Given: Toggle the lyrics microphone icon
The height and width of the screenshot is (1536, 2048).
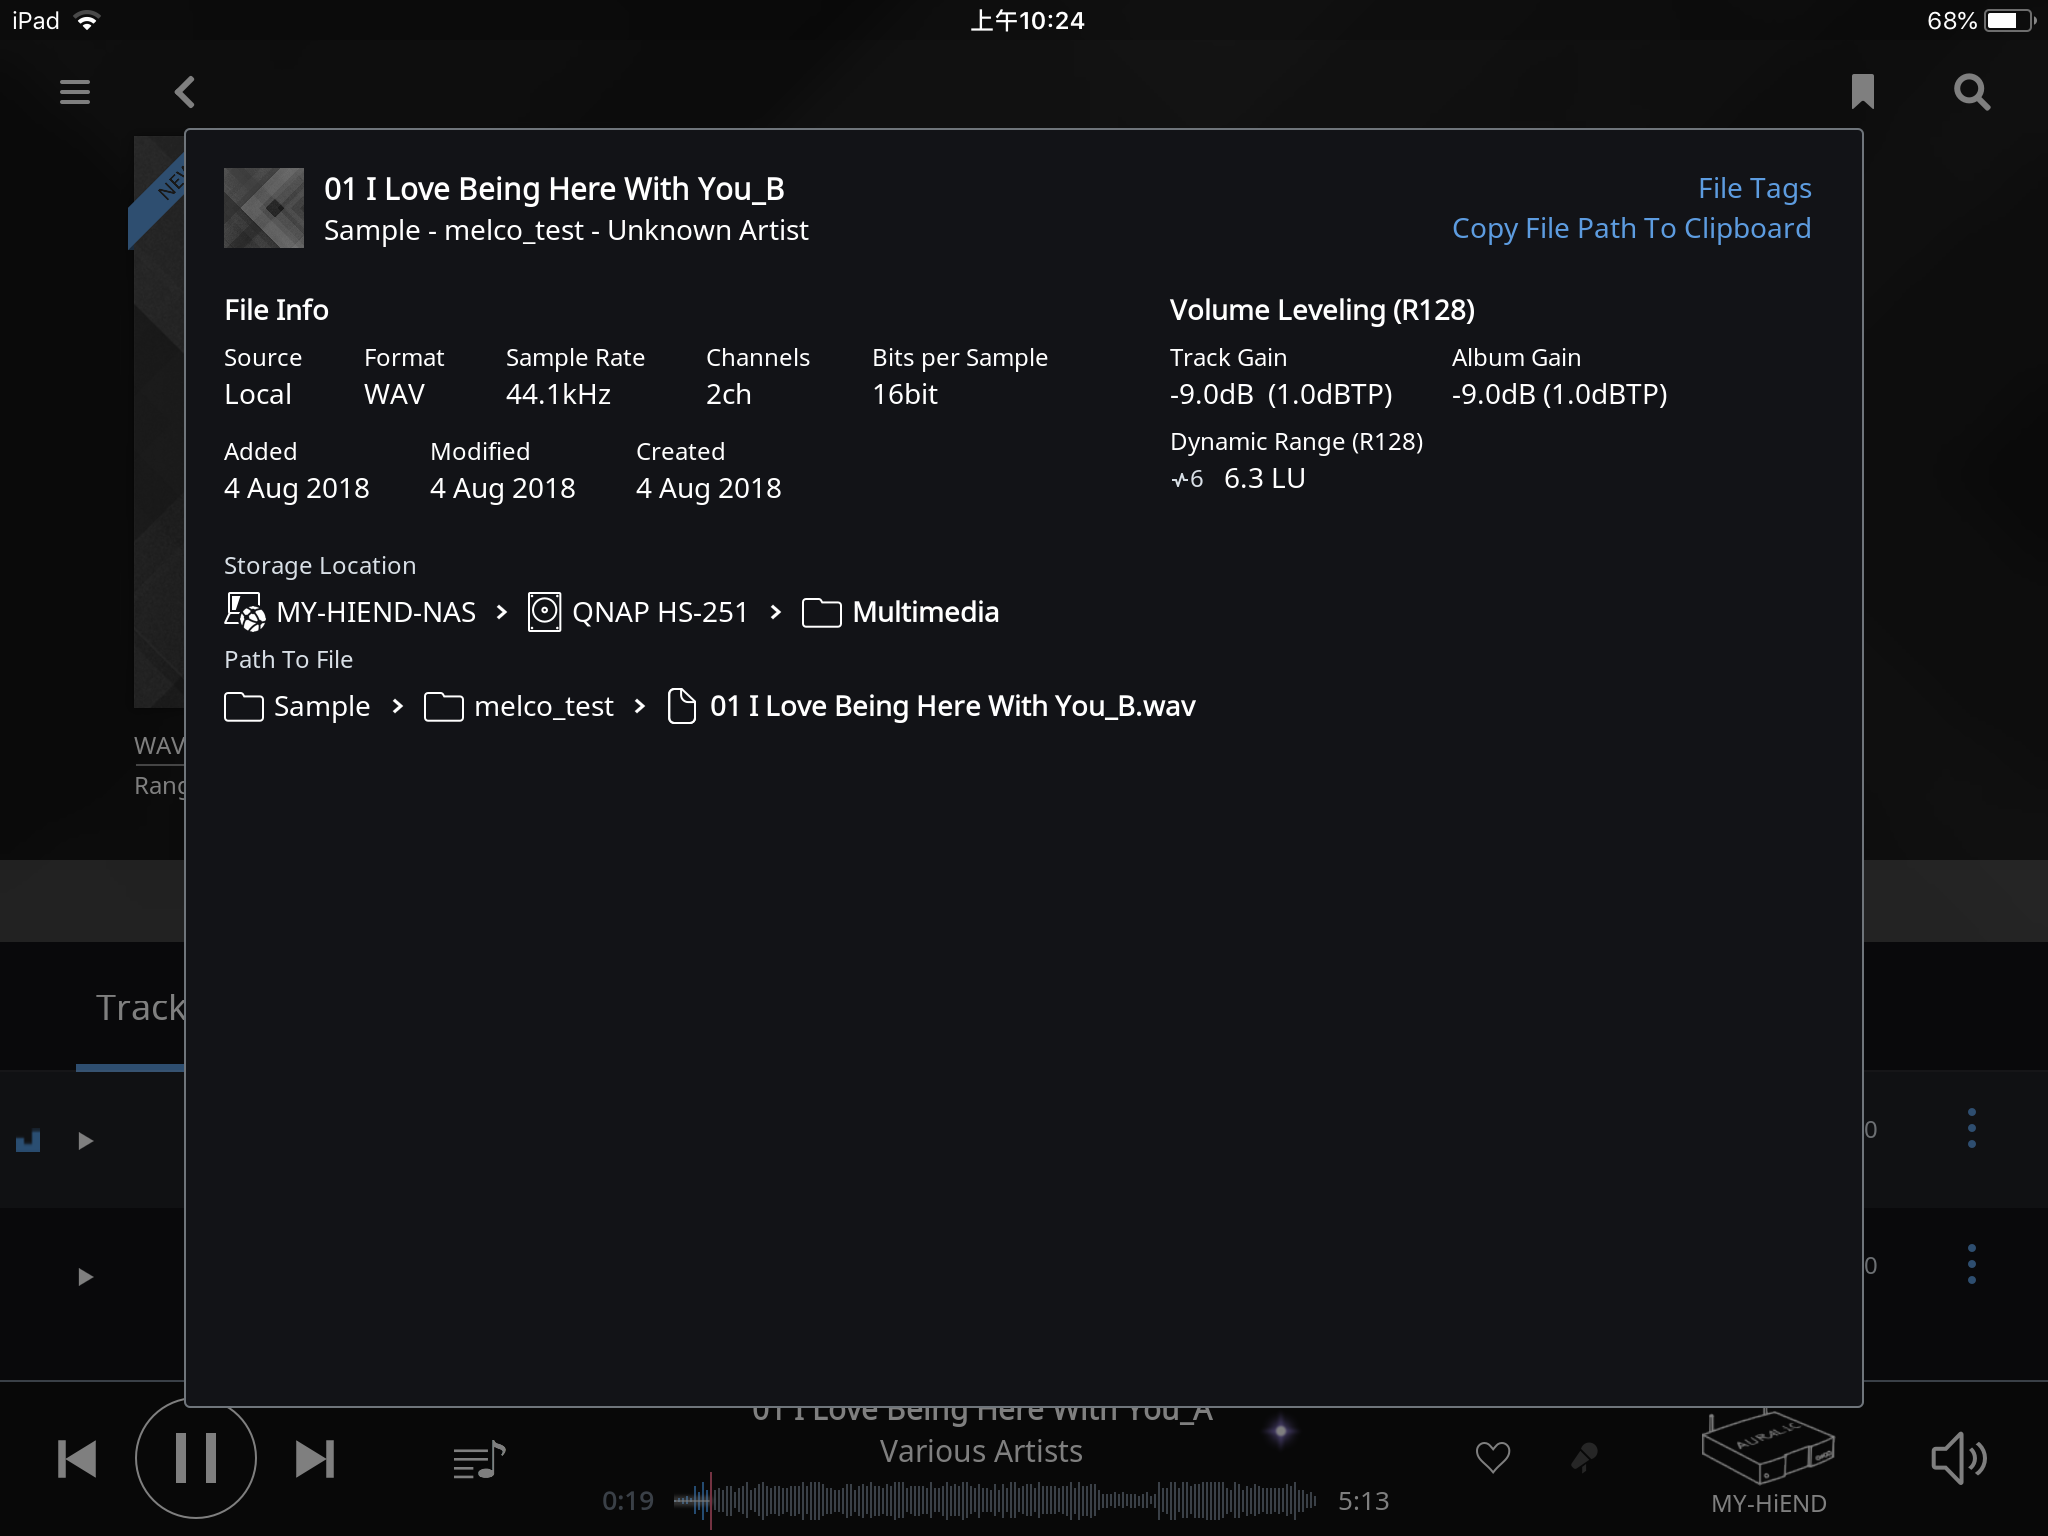Looking at the screenshot, I should 1584,1458.
